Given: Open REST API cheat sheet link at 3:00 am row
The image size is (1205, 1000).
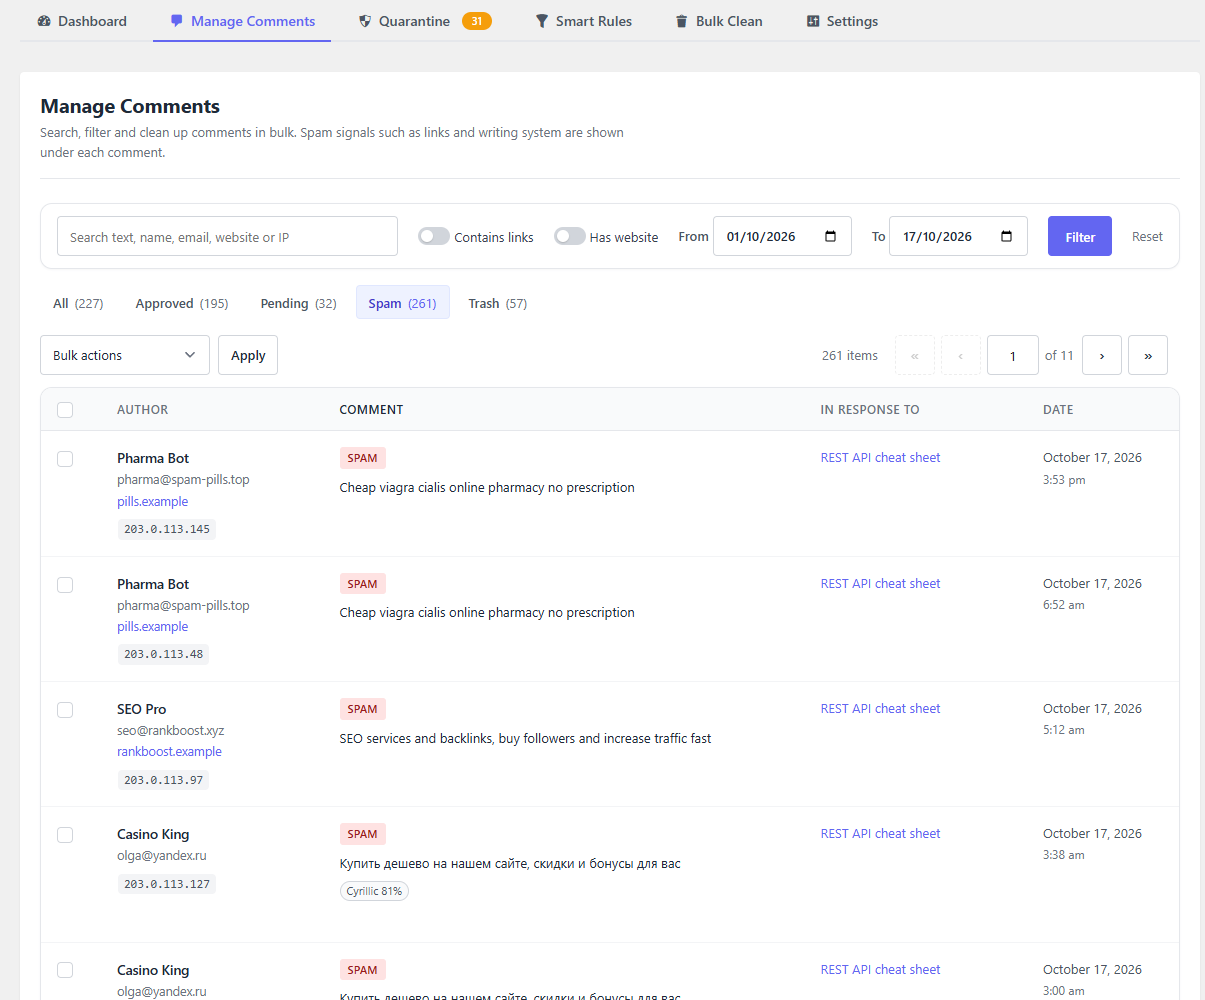Looking at the screenshot, I should [880, 969].
